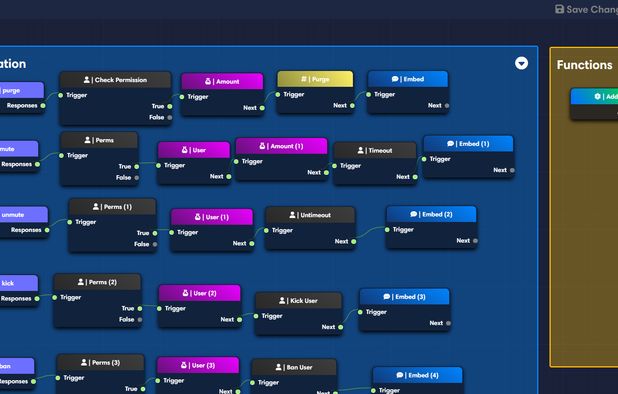
Task: Click the chat bubble icon on Embed (2) node
Action: [x=413, y=214]
